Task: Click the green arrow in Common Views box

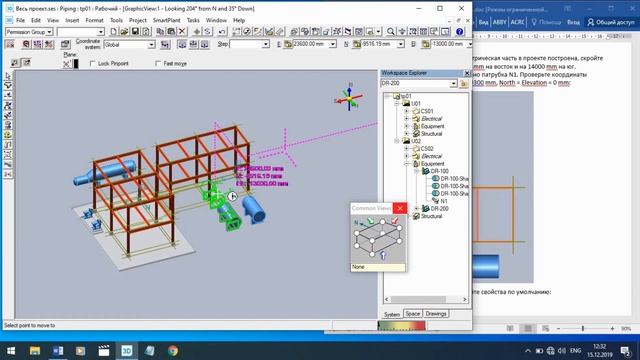Action: (x=370, y=221)
